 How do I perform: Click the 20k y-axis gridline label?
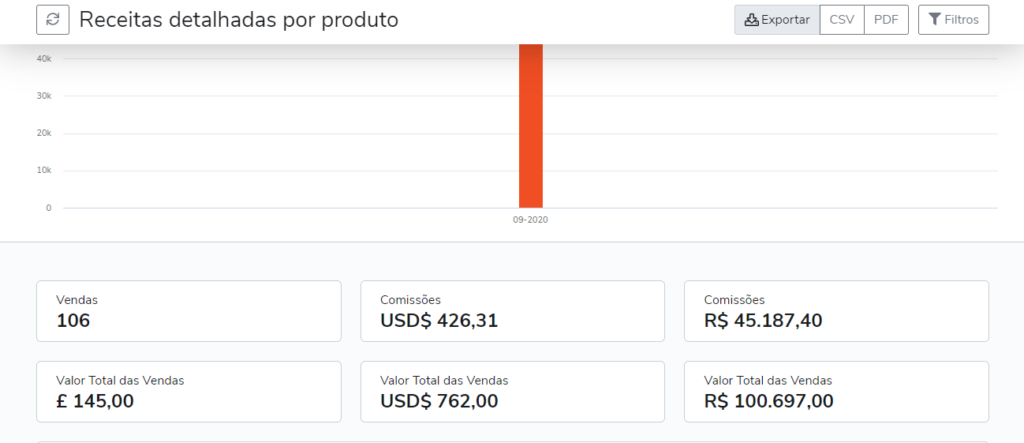pyautogui.click(x=44, y=133)
